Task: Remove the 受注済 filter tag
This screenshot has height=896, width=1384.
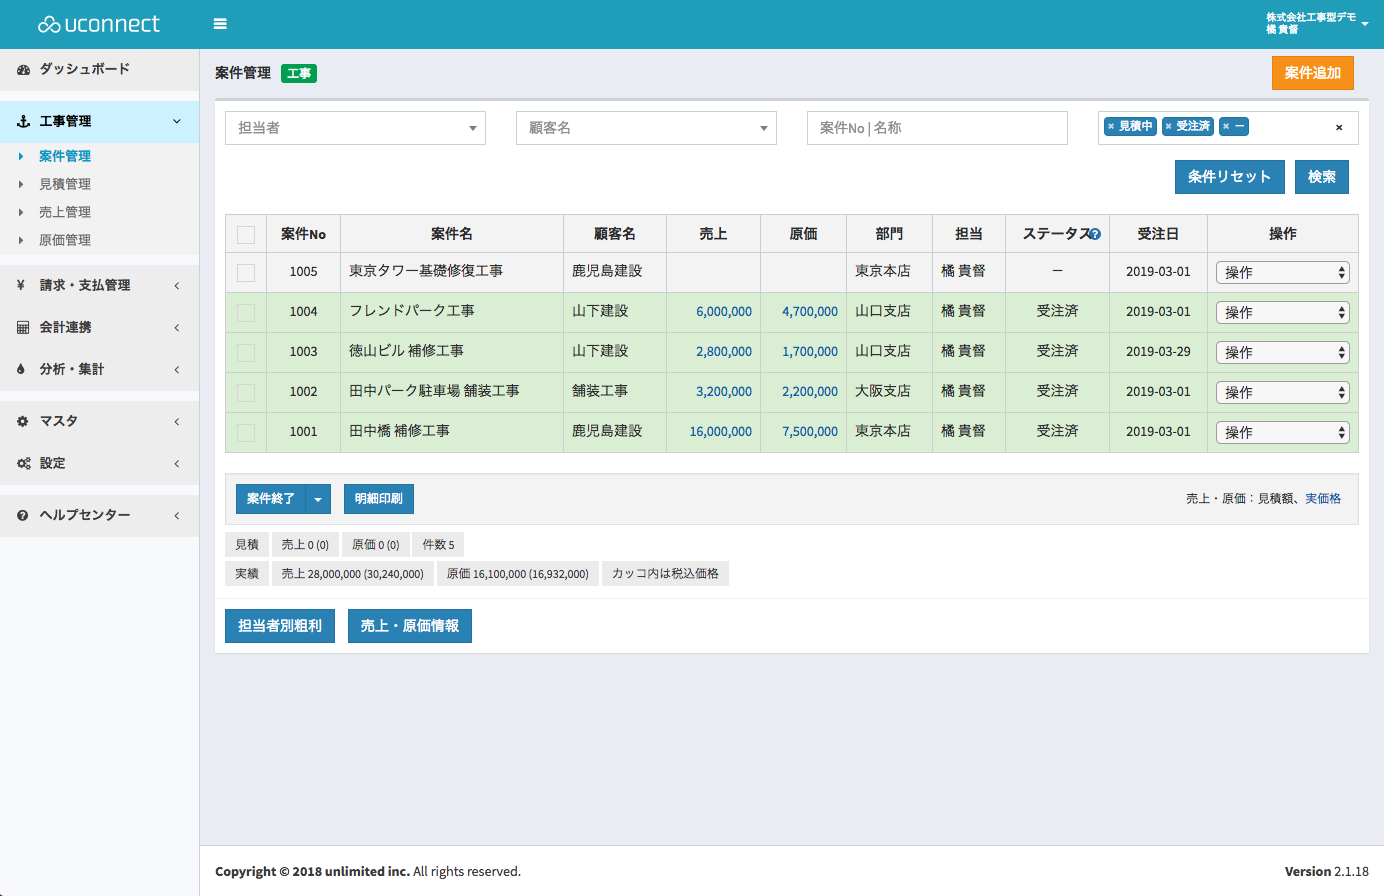Action: [x=1168, y=126]
